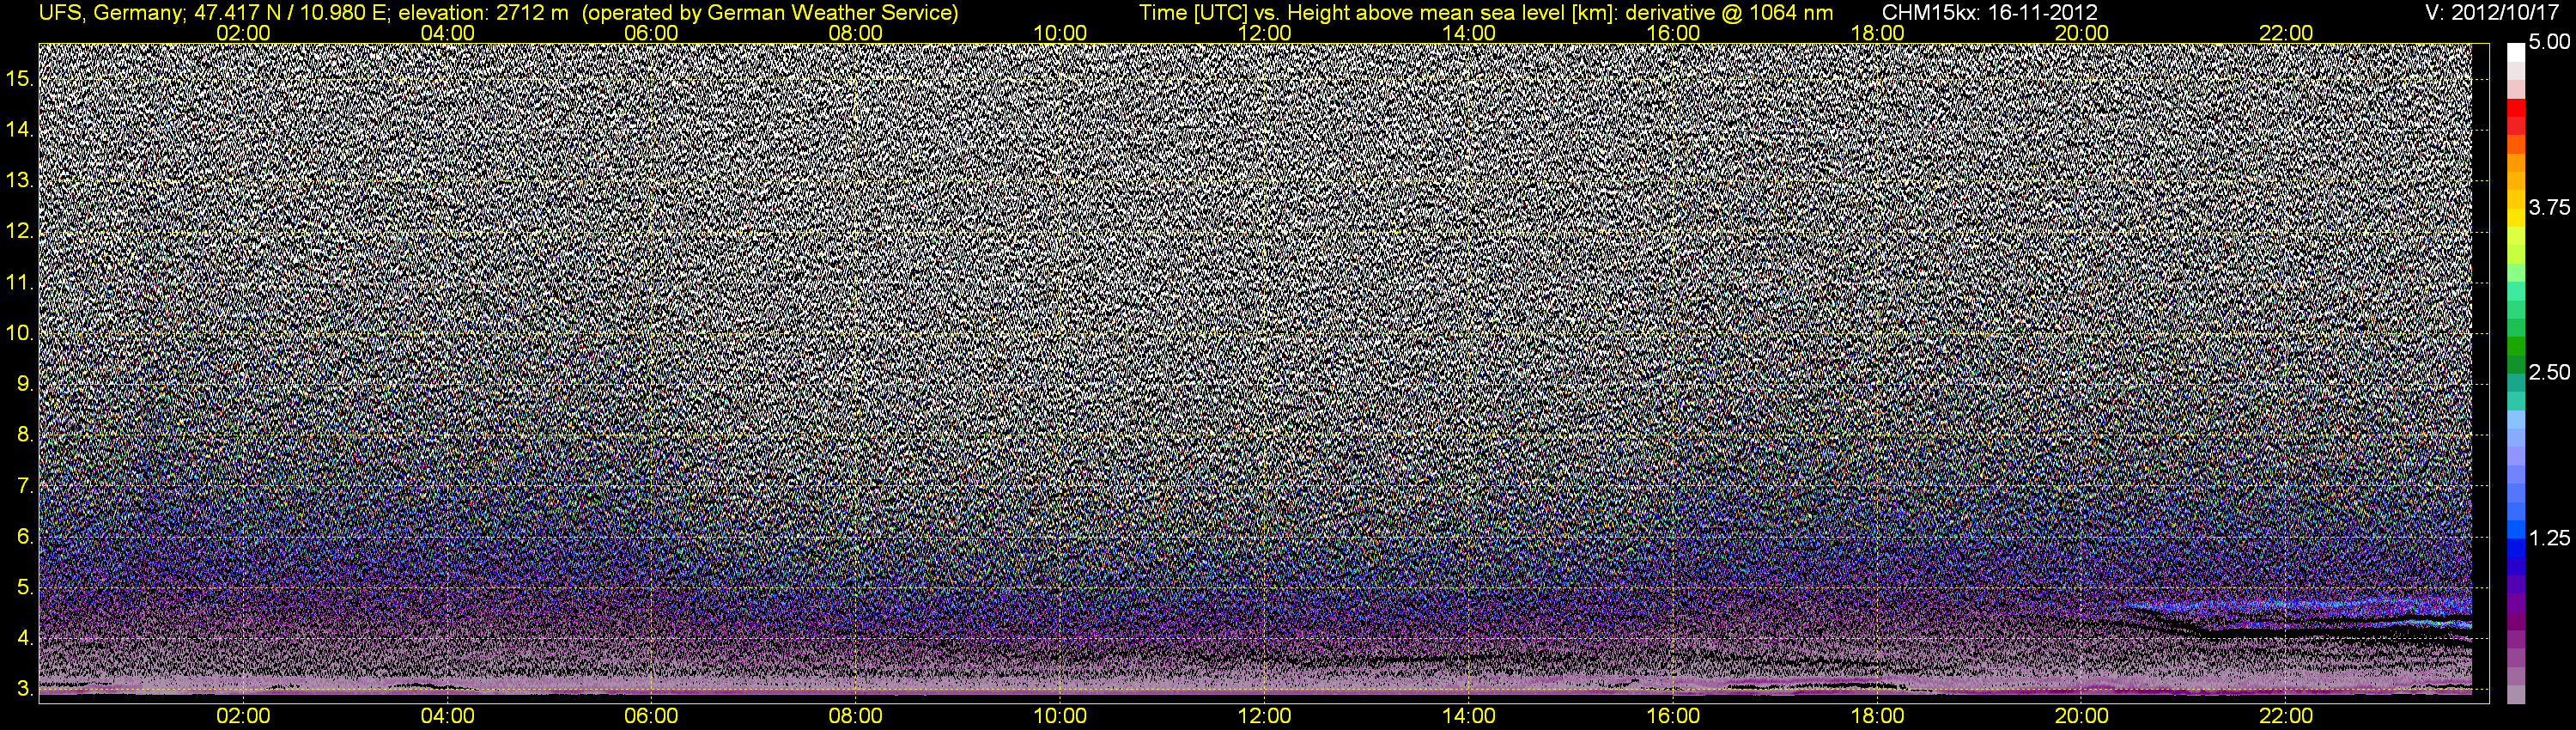
Task: Click the height axis label 4
Action: coord(25,638)
